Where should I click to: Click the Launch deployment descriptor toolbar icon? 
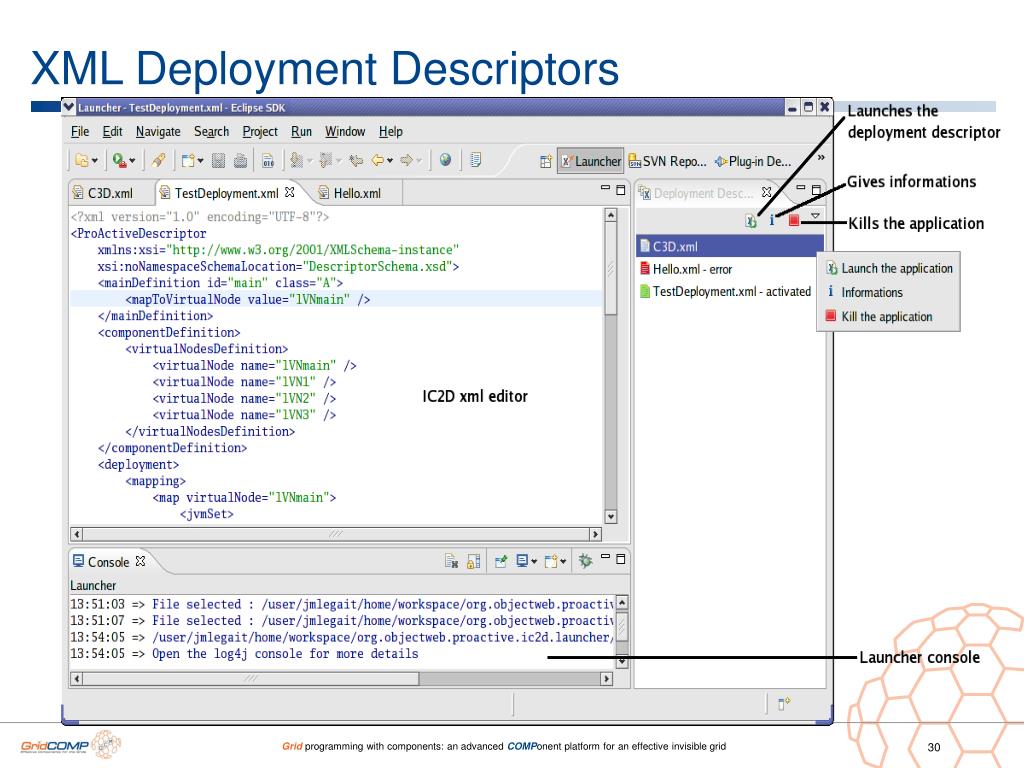[x=751, y=221]
